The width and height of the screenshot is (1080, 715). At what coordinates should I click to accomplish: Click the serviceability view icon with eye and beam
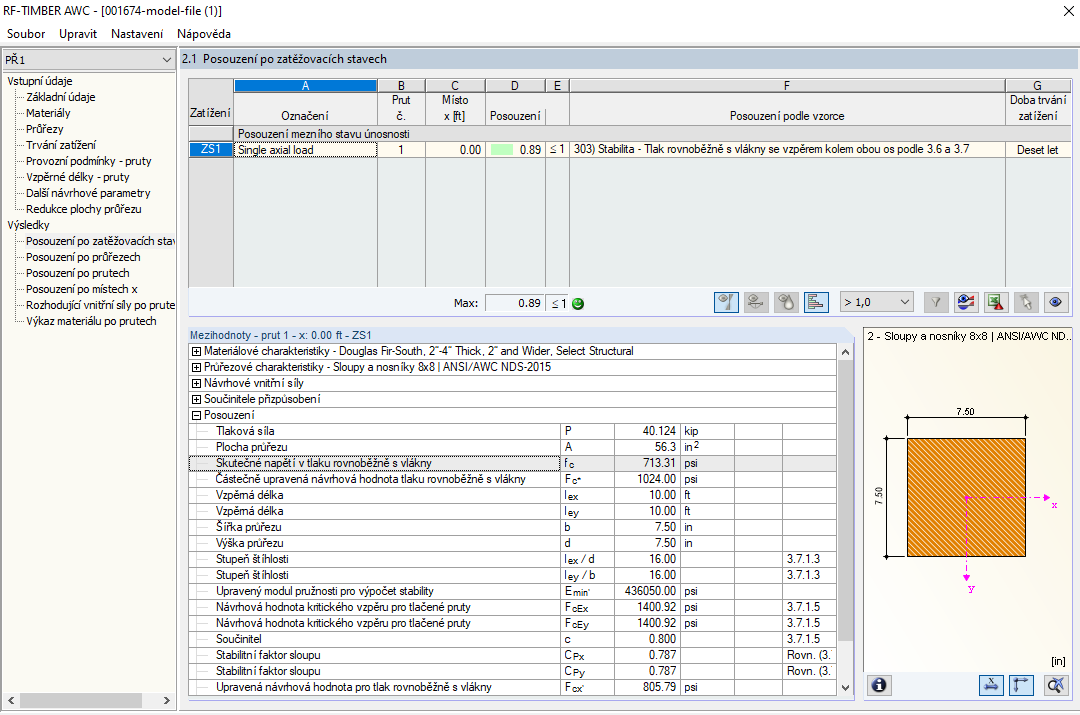[756, 302]
